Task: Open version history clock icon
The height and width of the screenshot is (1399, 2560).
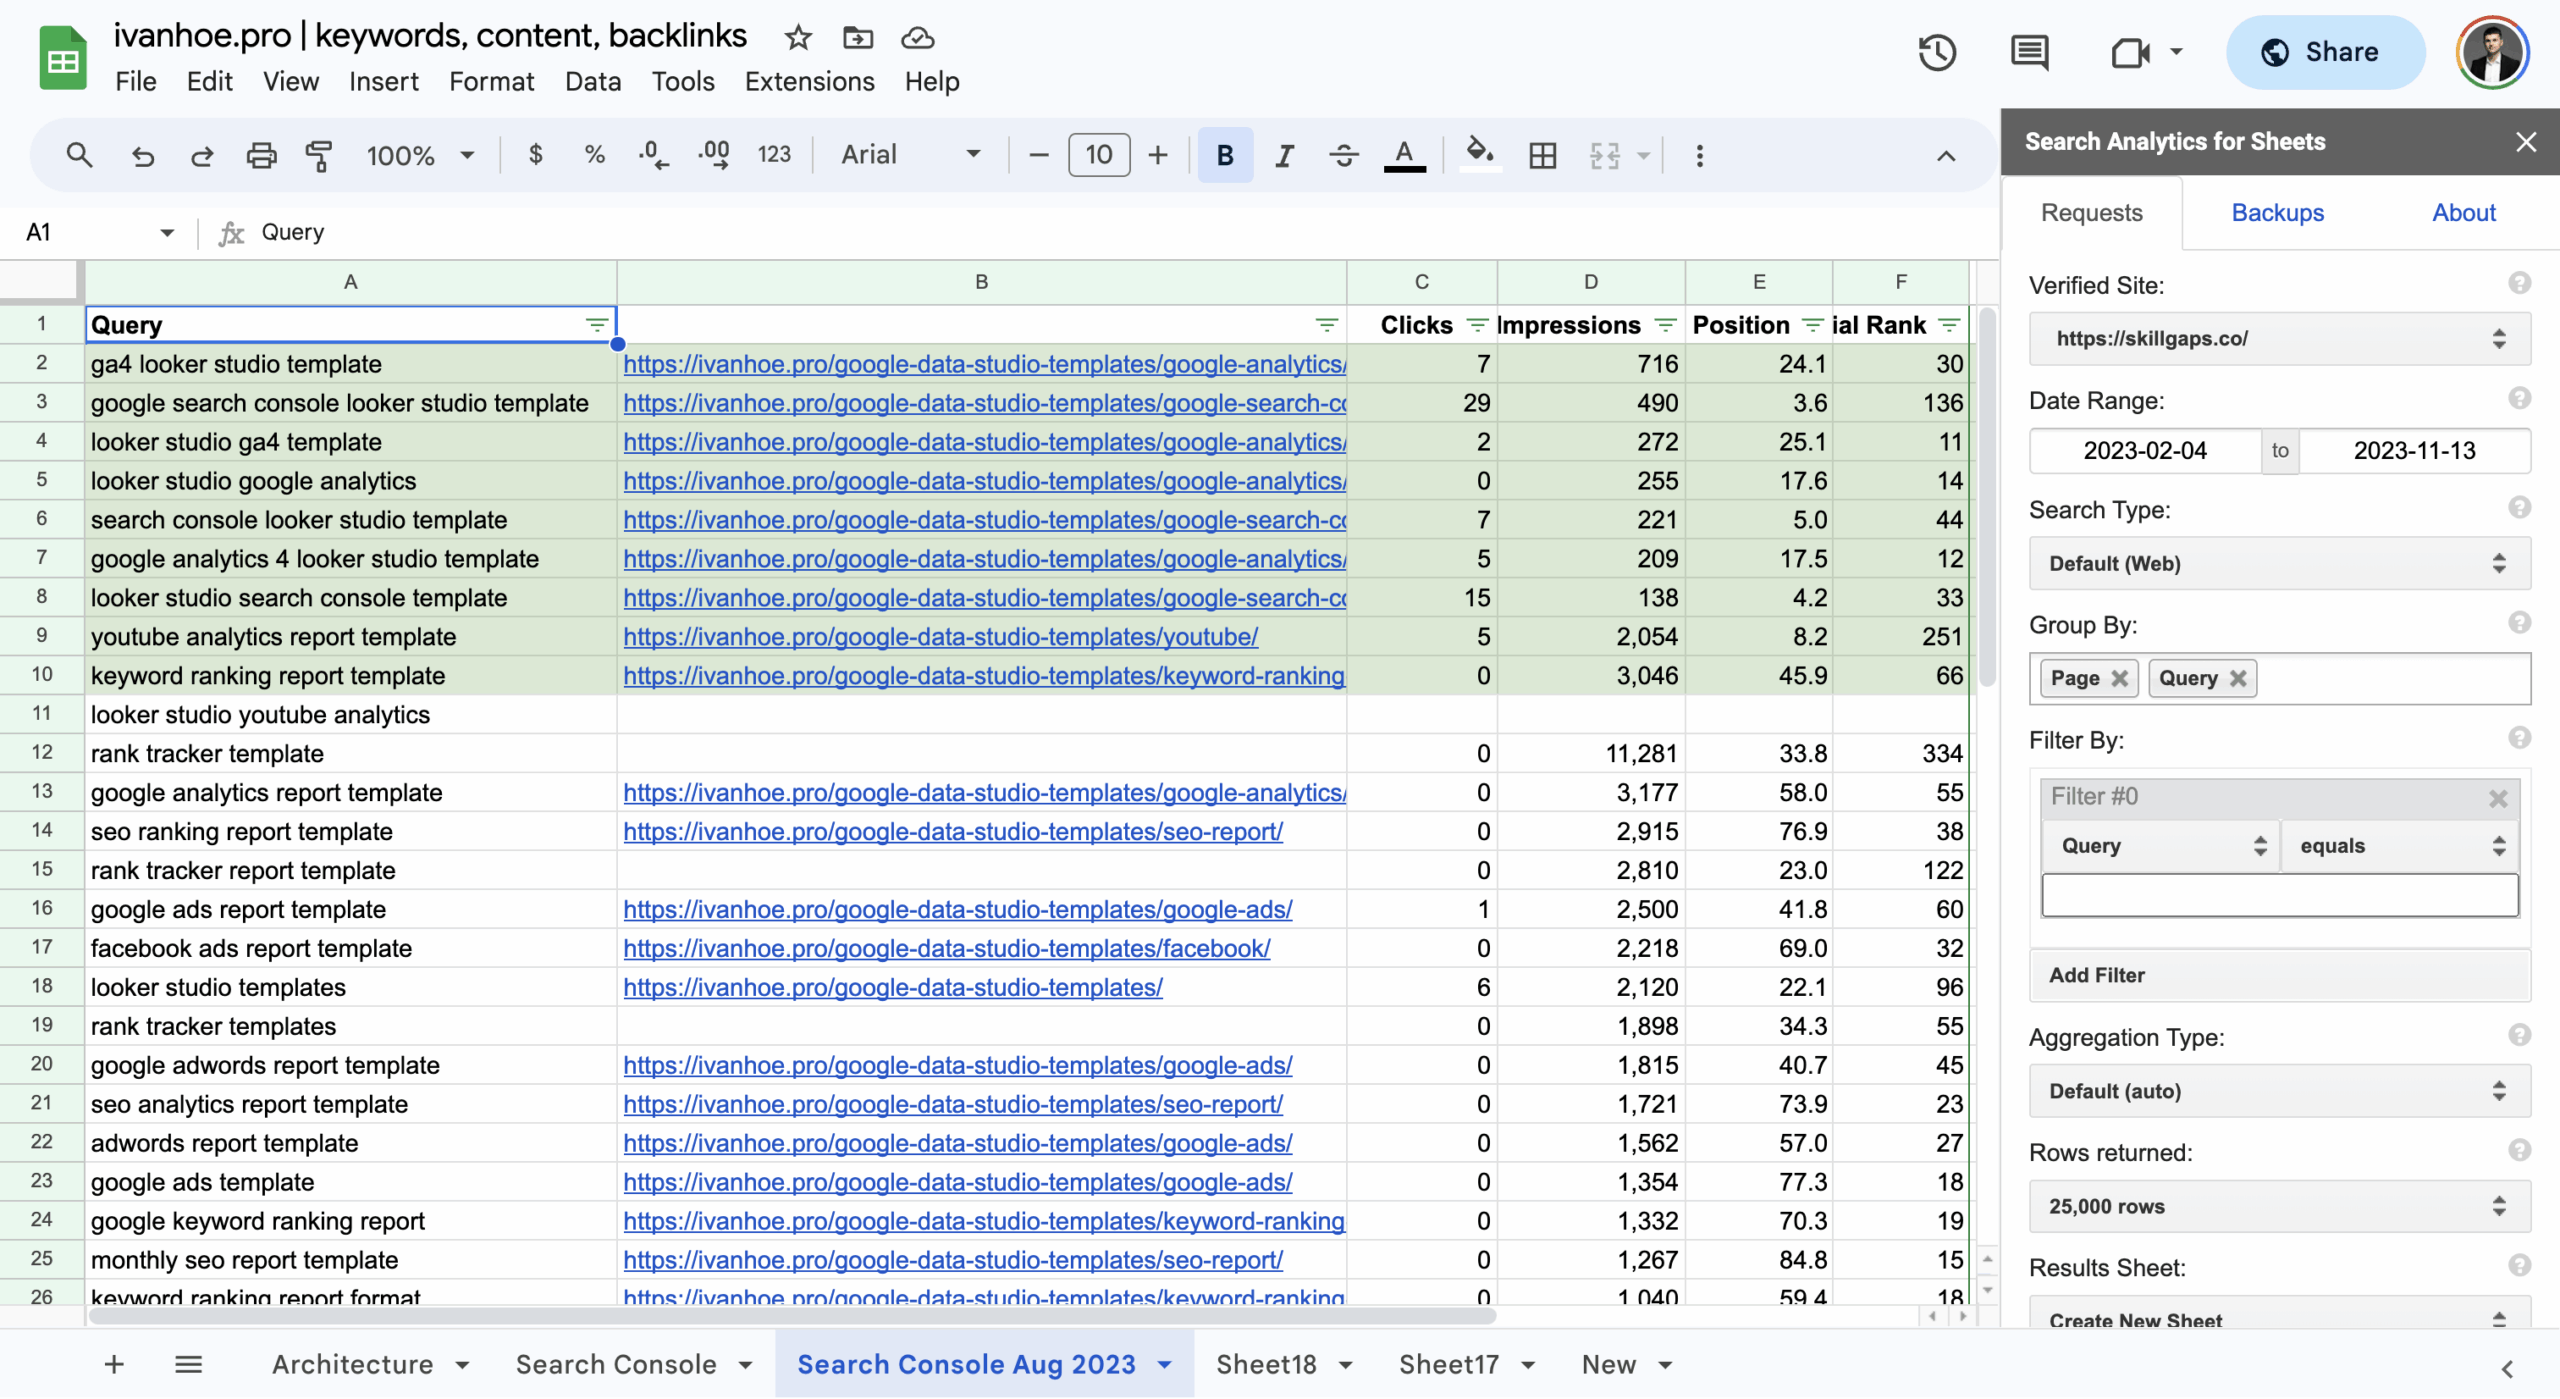Action: [x=1936, y=52]
